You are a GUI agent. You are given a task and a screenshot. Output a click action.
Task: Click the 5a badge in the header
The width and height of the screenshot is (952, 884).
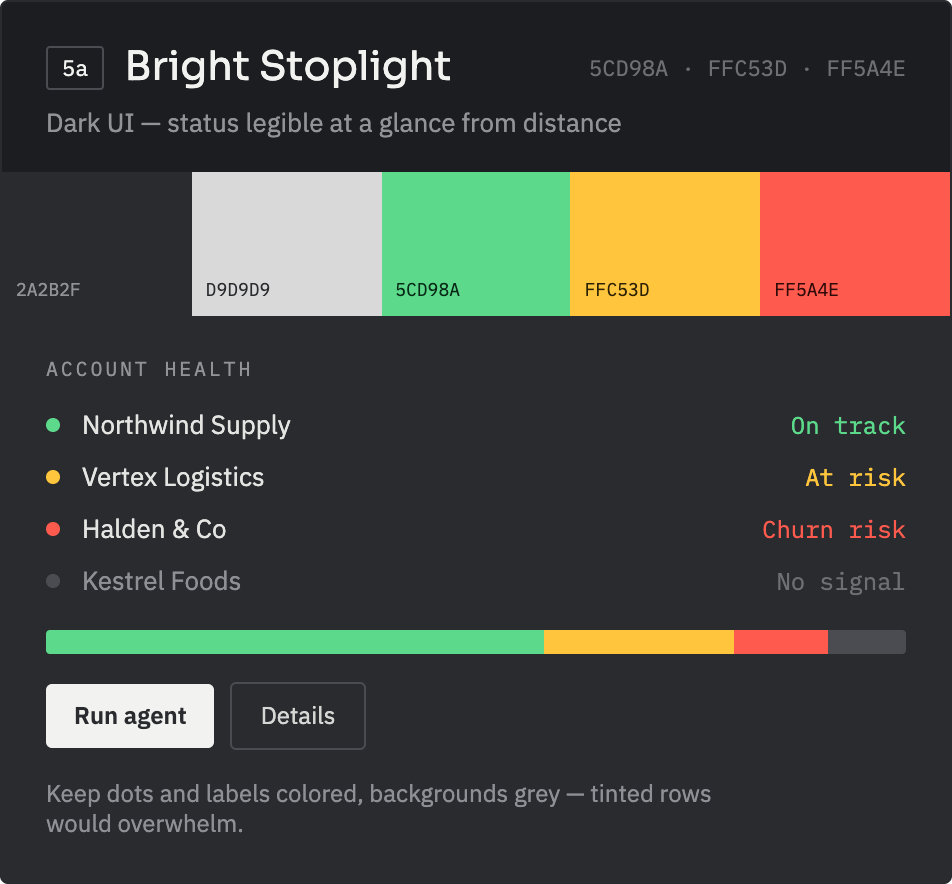[x=75, y=68]
